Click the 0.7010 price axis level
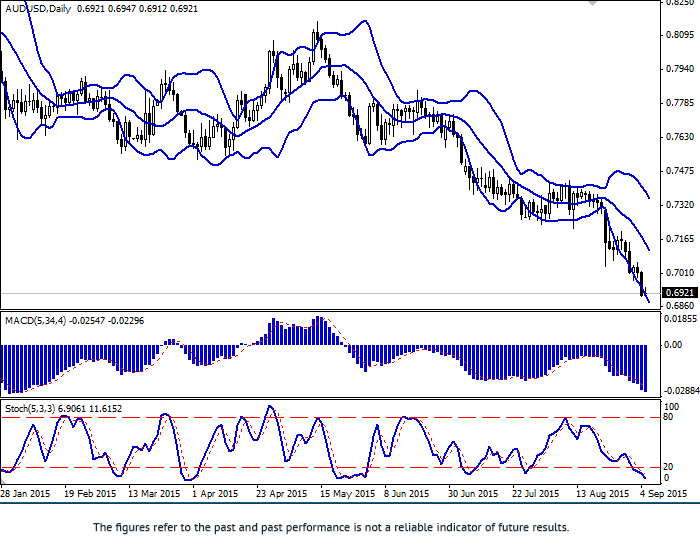This screenshot has height=552, width=700. click(680, 272)
